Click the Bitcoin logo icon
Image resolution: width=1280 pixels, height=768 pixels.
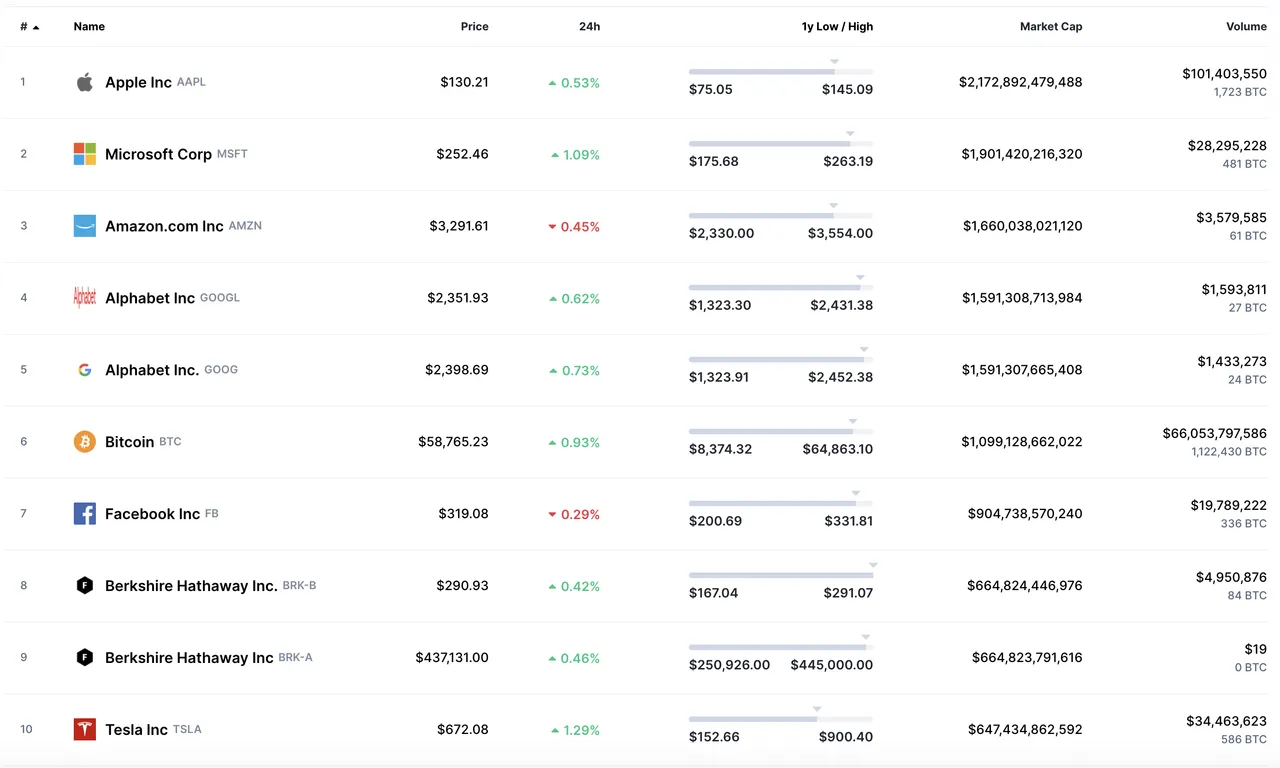click(x=85, y=442)
